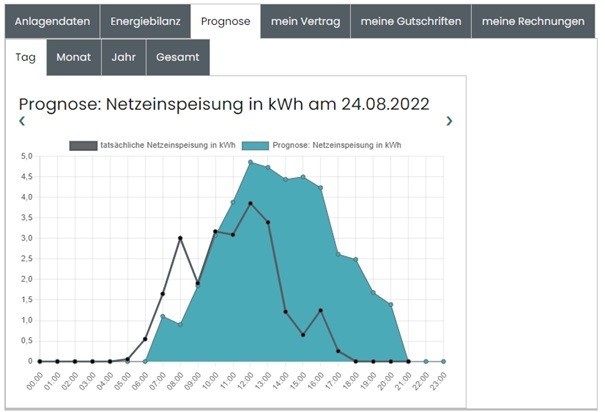Open the Anlagendaten tab
Screen dimensions: 605x412
(52, 21)
